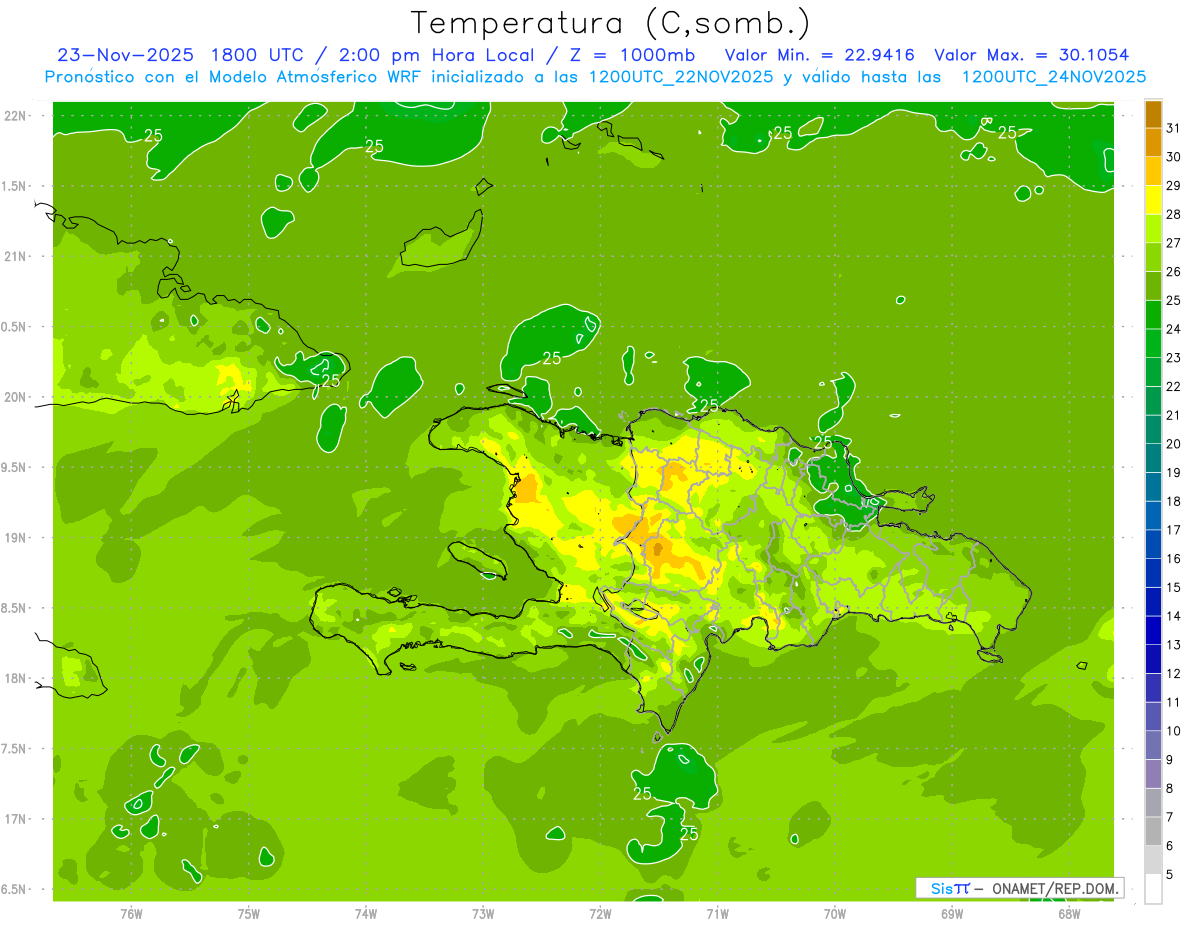Pick the gray swatch between 6 and 7
The width and height of the screenshot is (1200, 927).
pos(1153,832)
